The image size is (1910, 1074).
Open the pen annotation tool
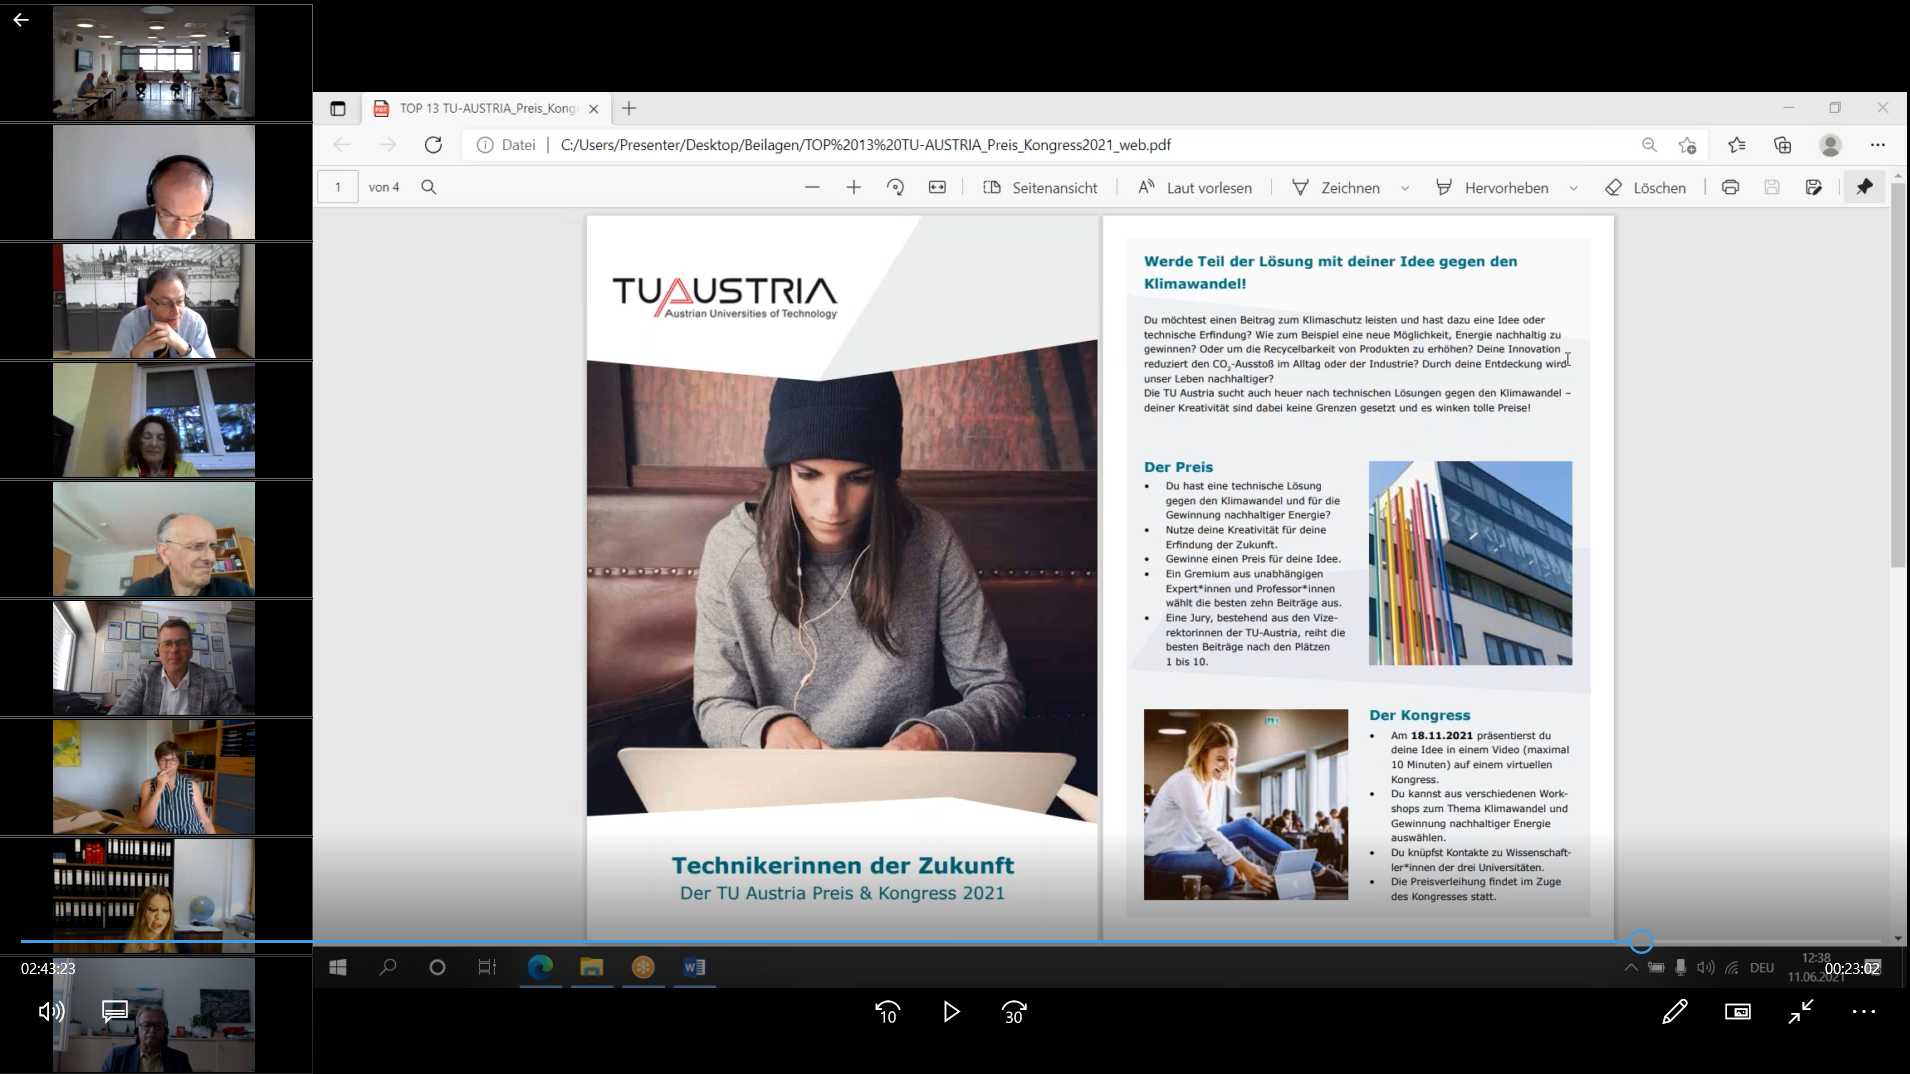[x=1675, y=1012]
